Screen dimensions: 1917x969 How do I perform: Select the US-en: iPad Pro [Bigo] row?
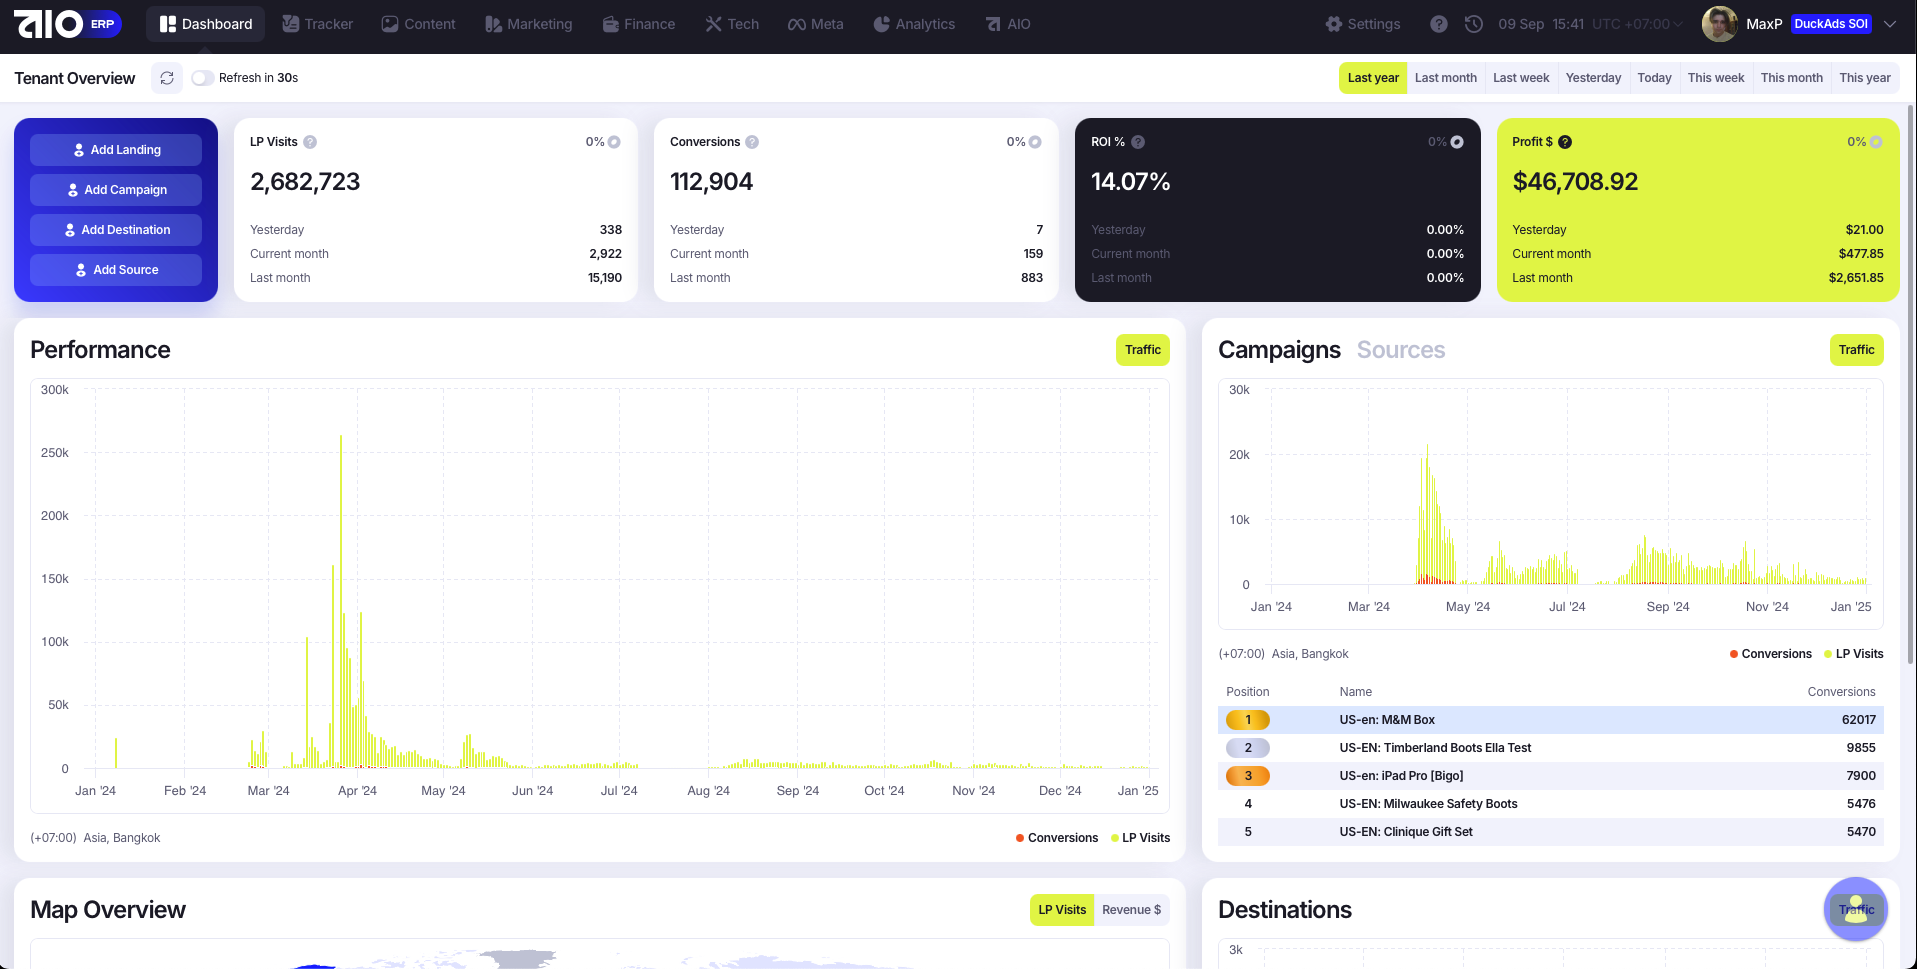1551,776
